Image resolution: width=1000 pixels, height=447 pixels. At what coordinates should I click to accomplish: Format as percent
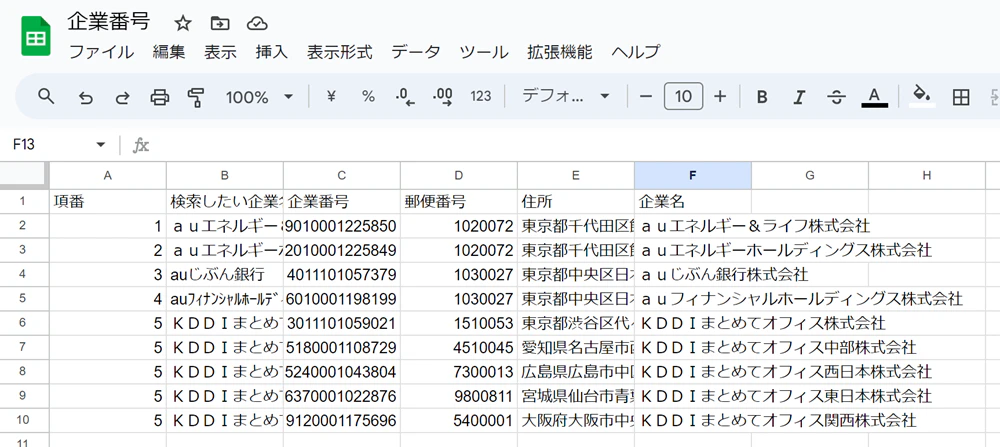pos(368,97)
